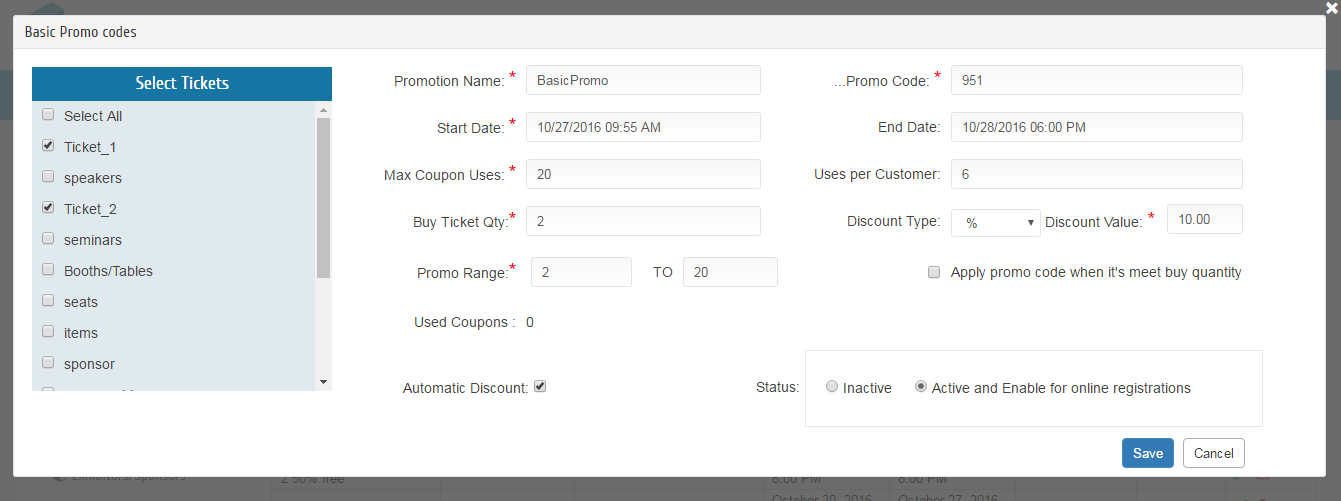The height and width of the screenshot is (501, 1341).
Task: Click the Discount Value field
Action: (x=1205, y=219)
